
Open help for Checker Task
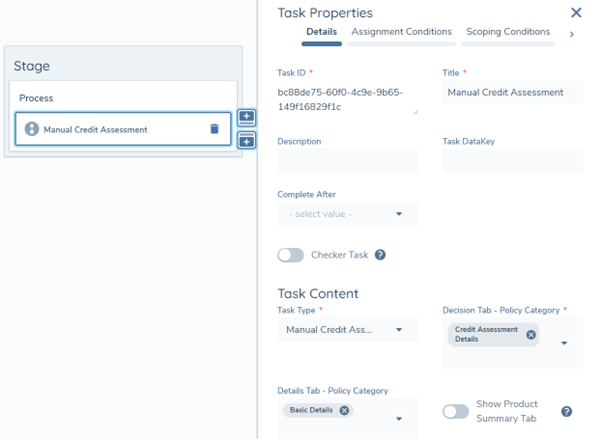pyautogui.click(x=380, y=255)
